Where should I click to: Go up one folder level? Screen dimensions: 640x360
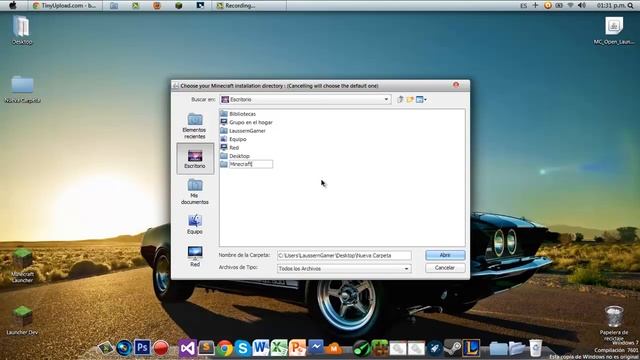pyautogui.click(x=400, y=99)
